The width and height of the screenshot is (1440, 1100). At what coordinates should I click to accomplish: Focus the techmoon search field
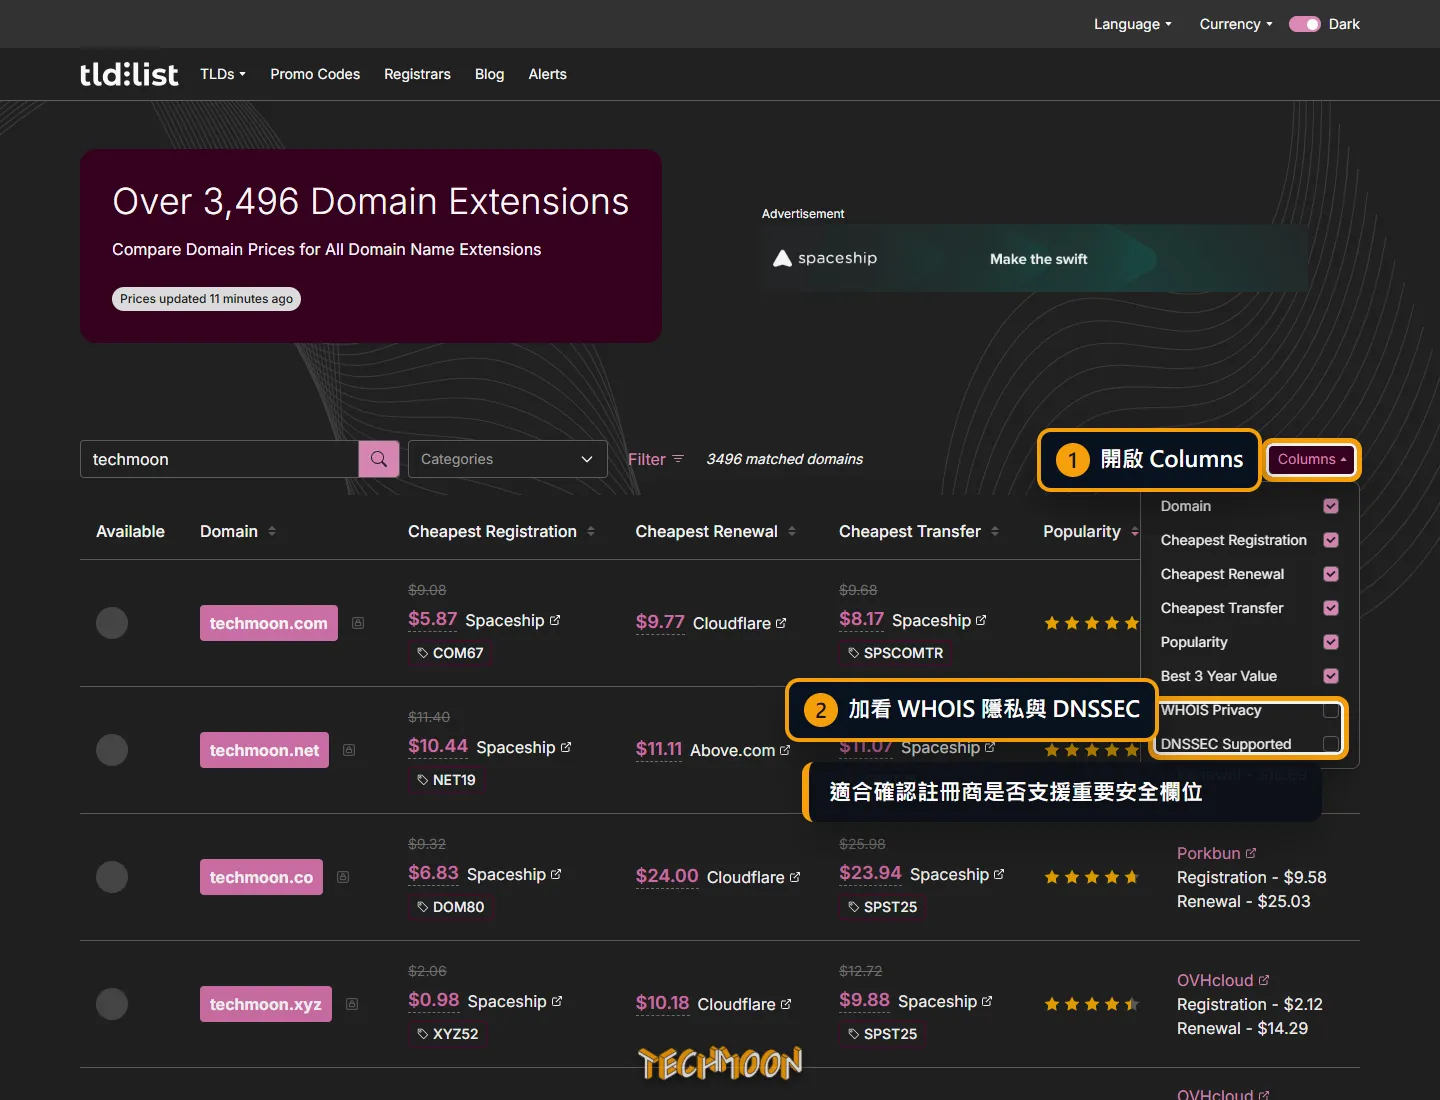coord(219,459)
